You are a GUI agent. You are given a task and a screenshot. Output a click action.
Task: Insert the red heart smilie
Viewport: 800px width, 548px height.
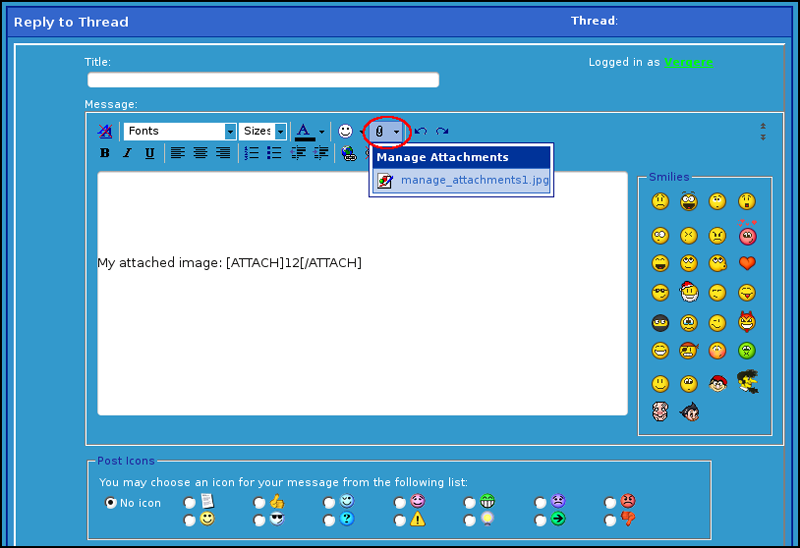click(747, 263)
